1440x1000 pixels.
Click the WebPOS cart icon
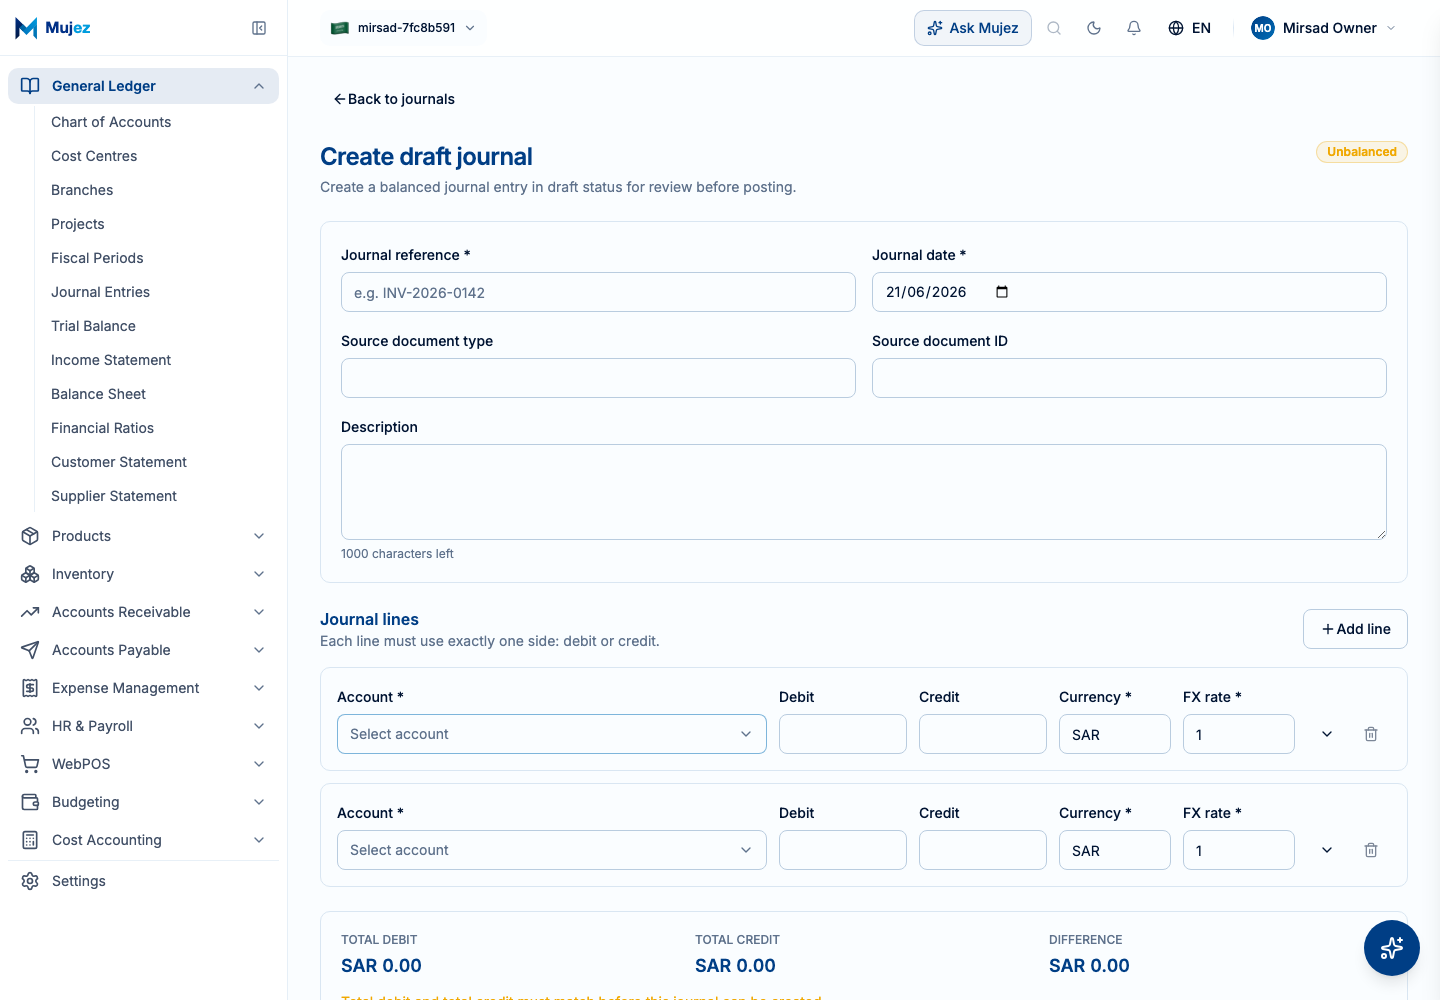(x=30, y=764)
